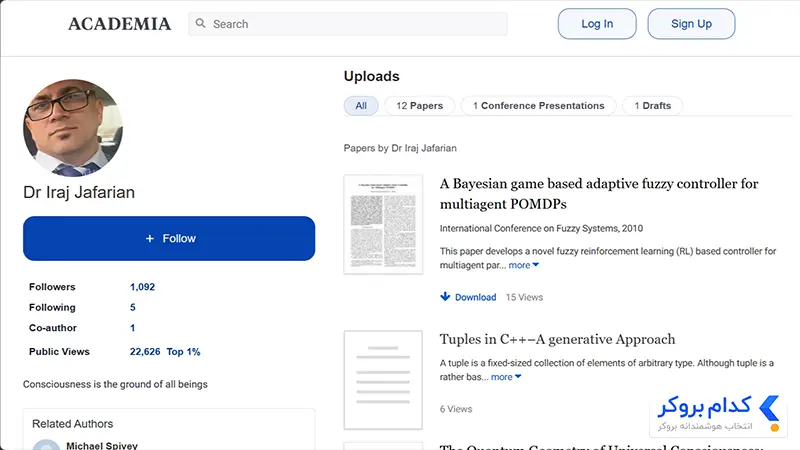View the 1,092 followers count

tap(142, 287)
